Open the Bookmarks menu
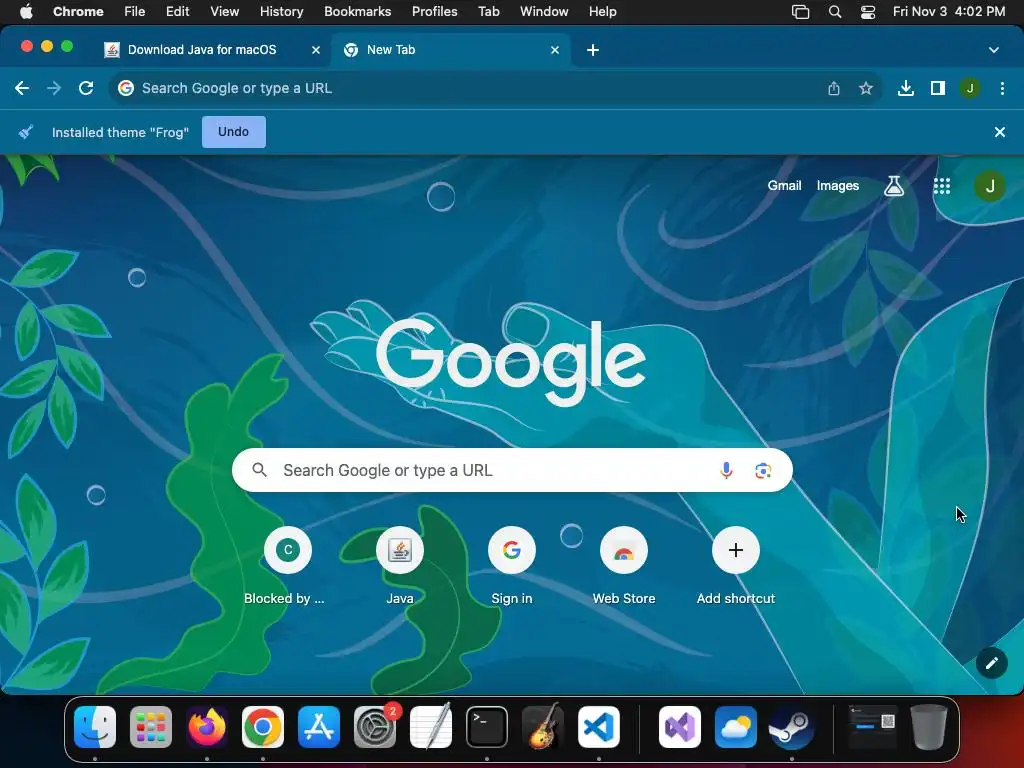Screen dimensions: 1024x768 point(357,12)
